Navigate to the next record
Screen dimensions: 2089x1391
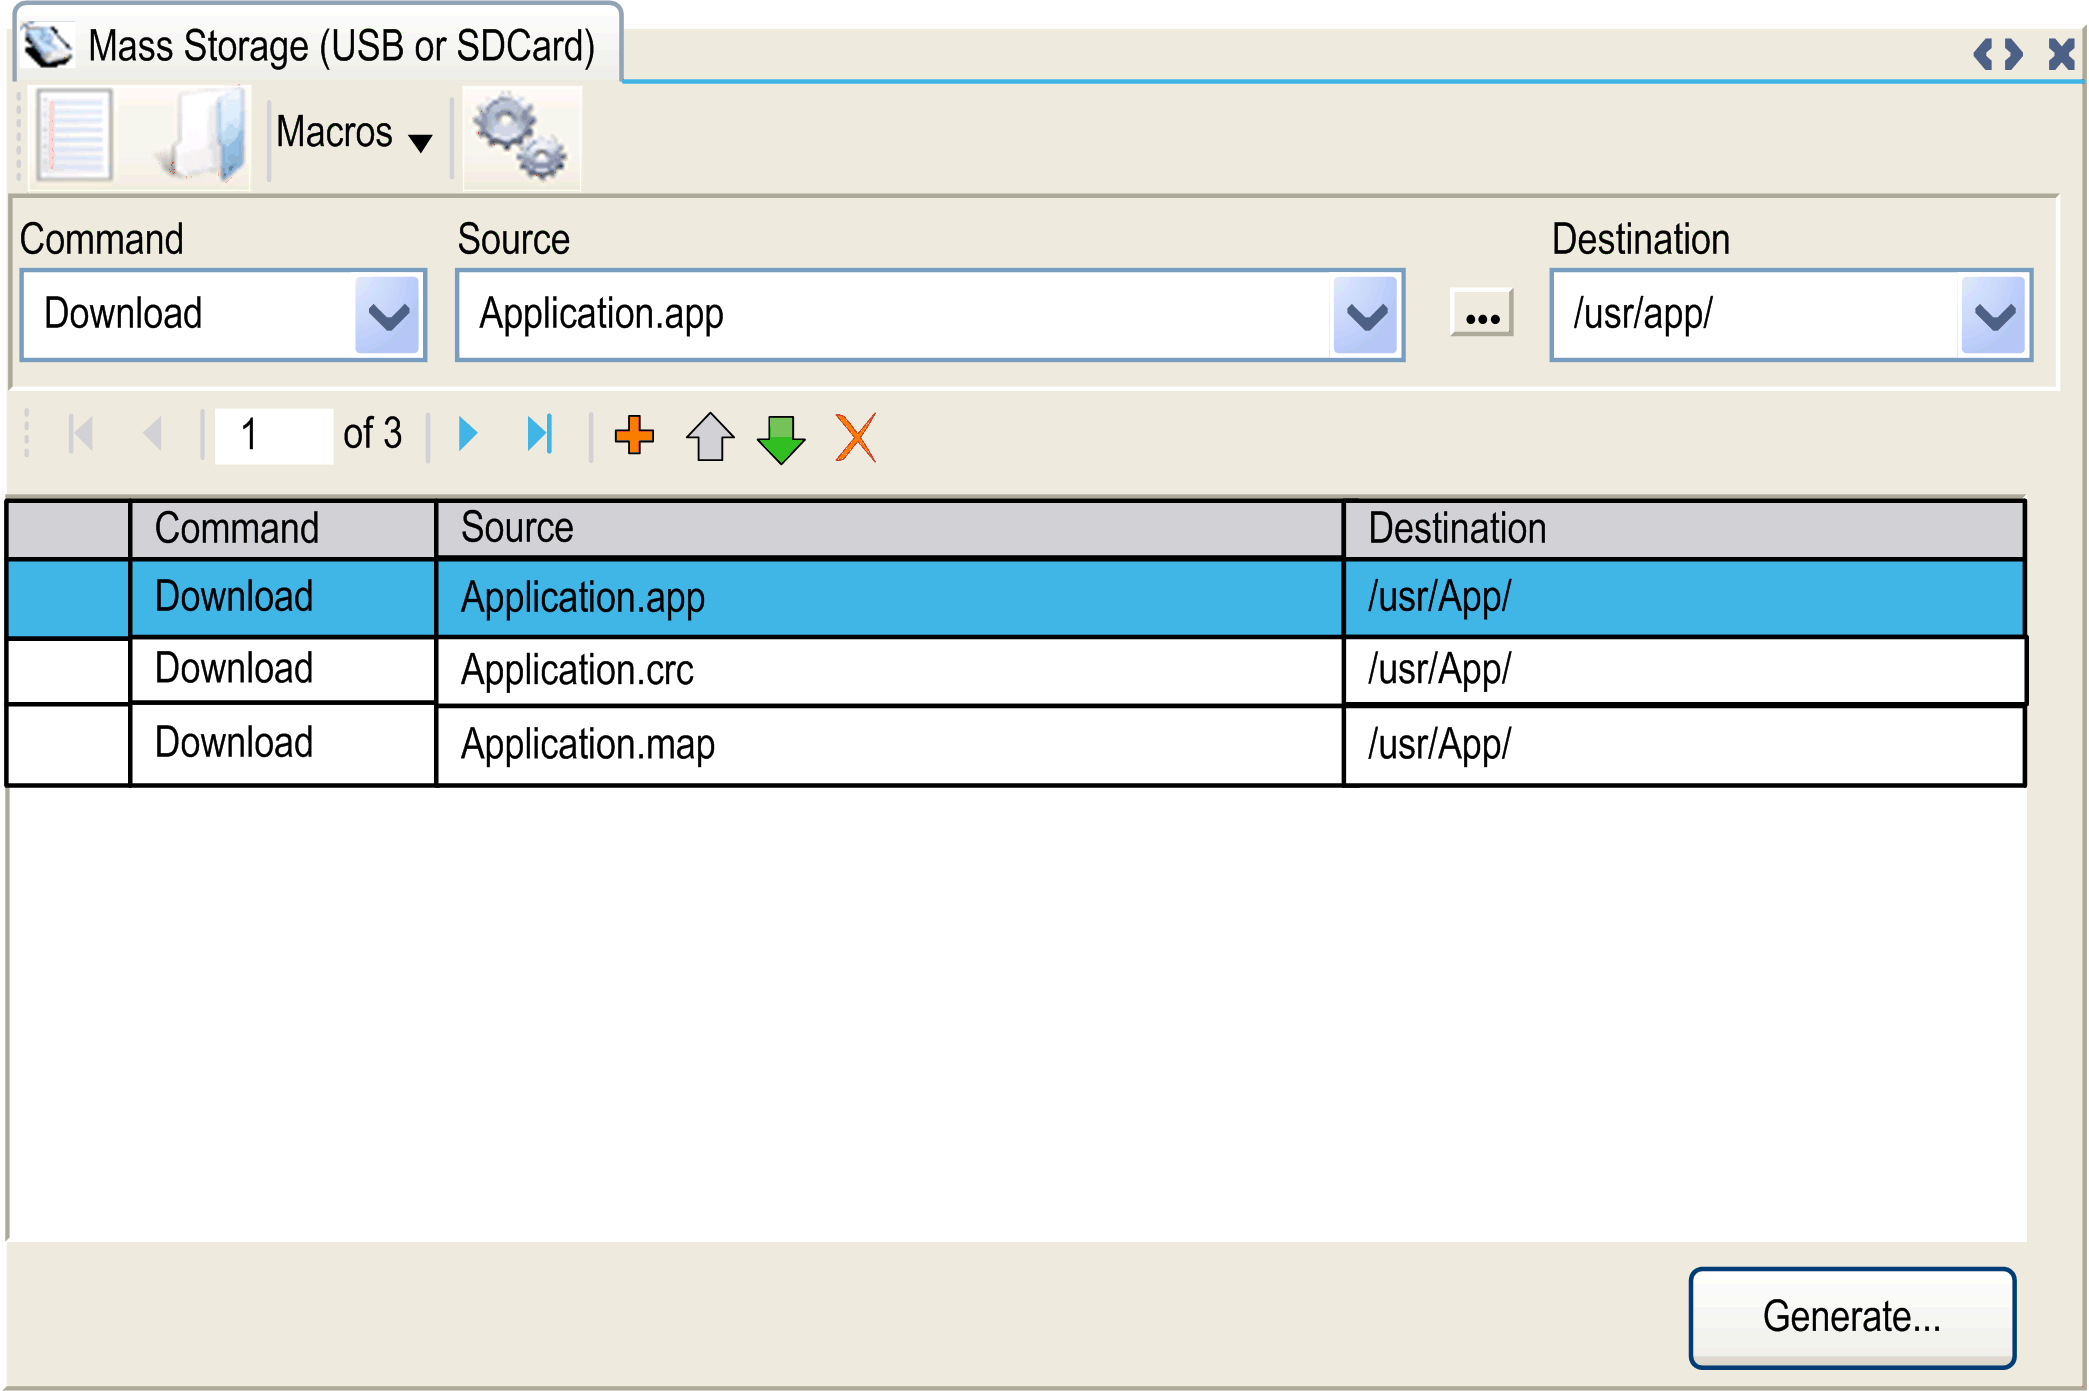466,433
